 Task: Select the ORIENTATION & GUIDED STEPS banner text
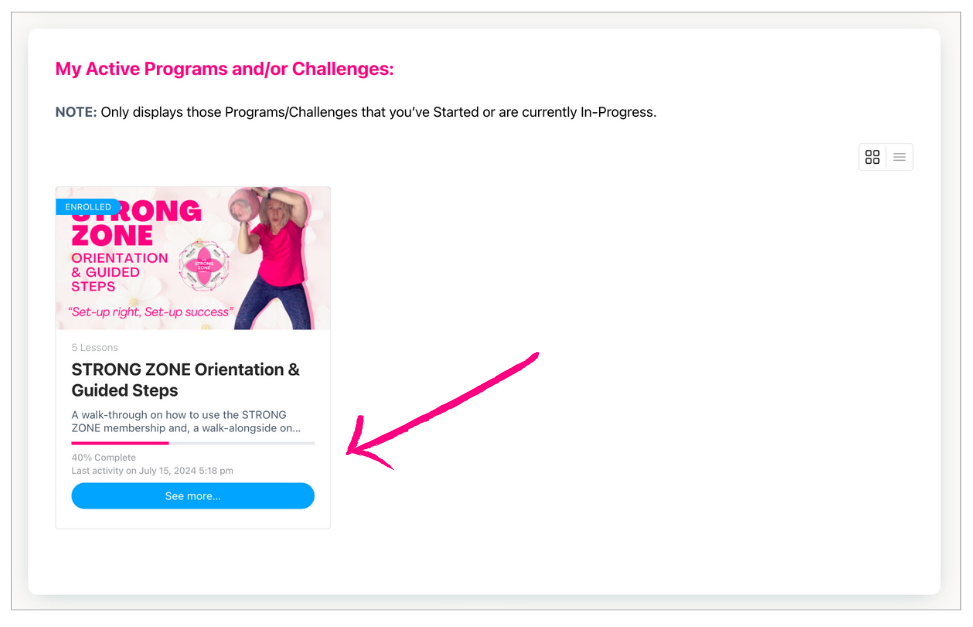point(119,272)
